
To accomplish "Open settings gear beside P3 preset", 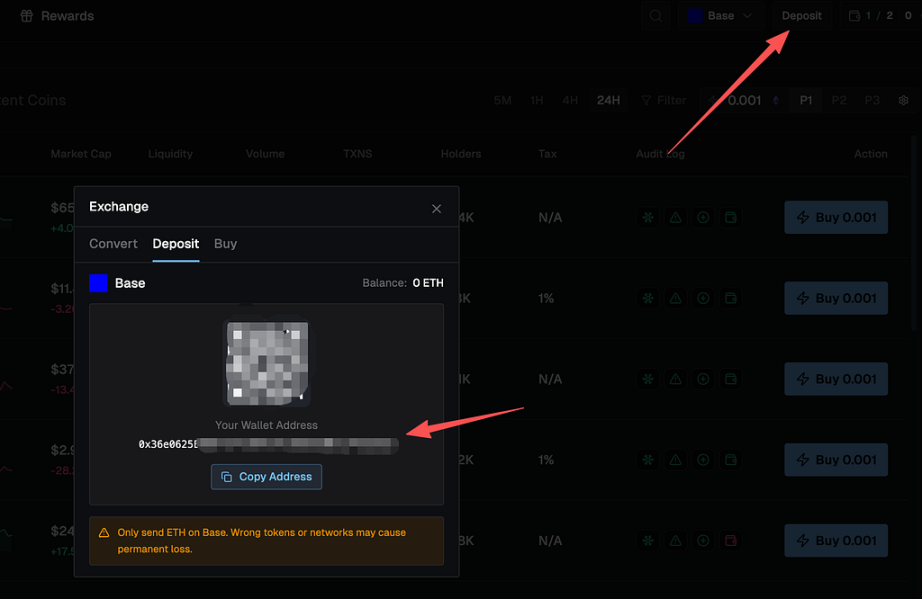I will (903, 101).
